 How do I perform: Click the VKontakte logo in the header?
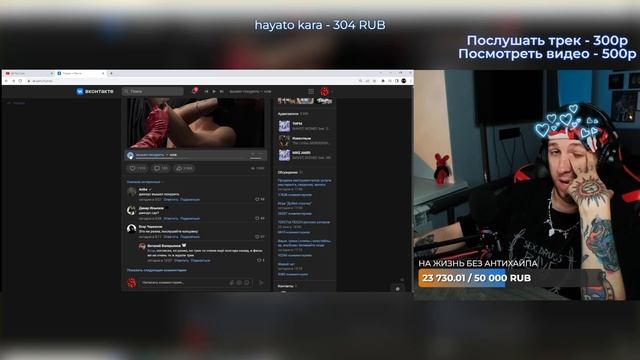tap(95, 91)
